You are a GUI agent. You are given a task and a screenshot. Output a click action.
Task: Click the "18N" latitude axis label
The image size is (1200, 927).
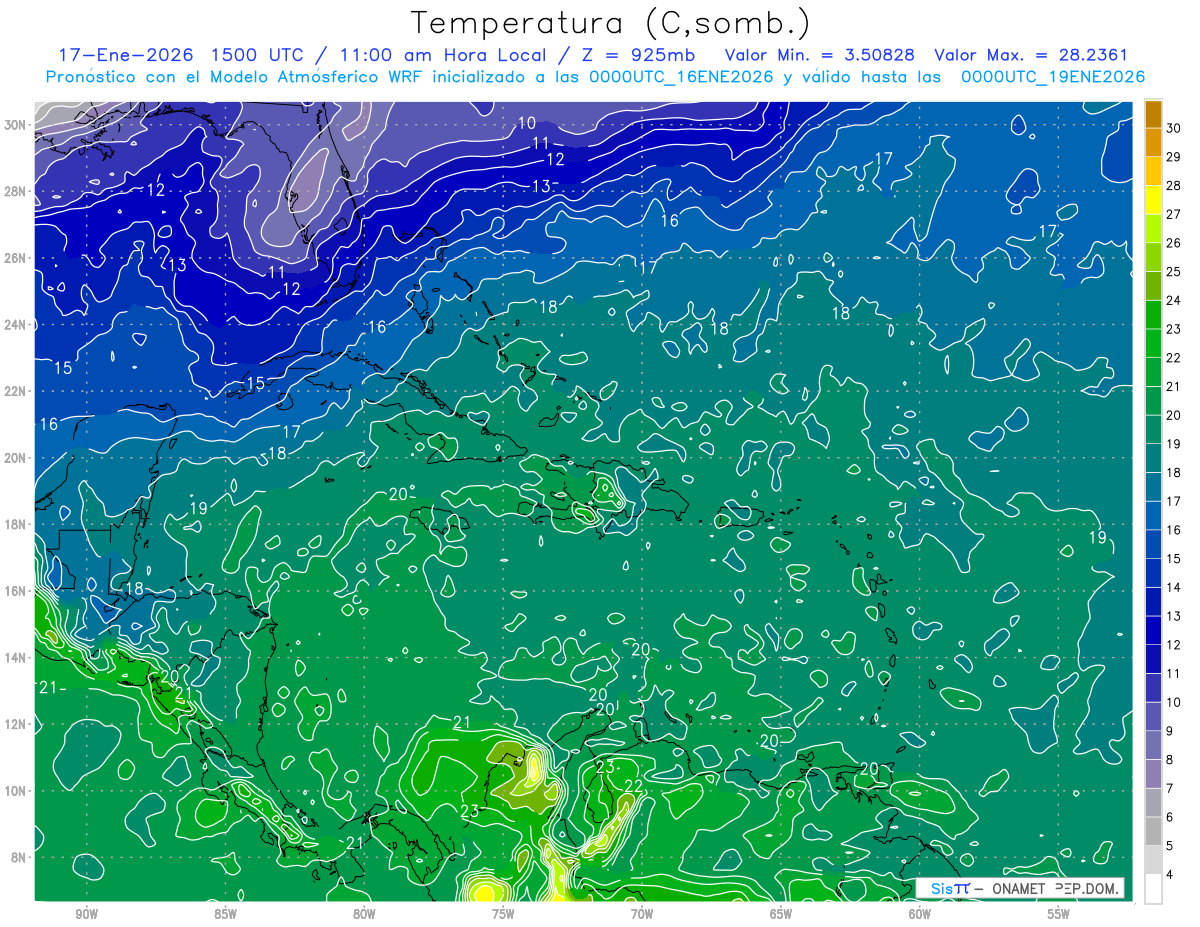pyautogui.click(x=17, y=524)
